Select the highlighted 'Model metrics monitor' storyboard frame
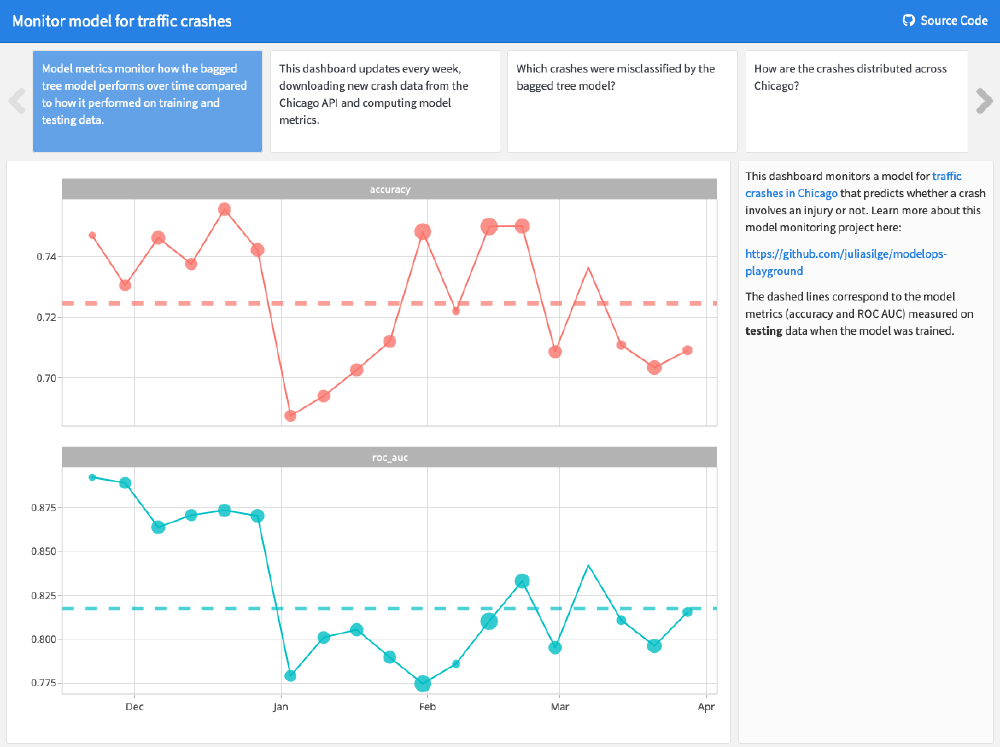 (x=147, y=101)
